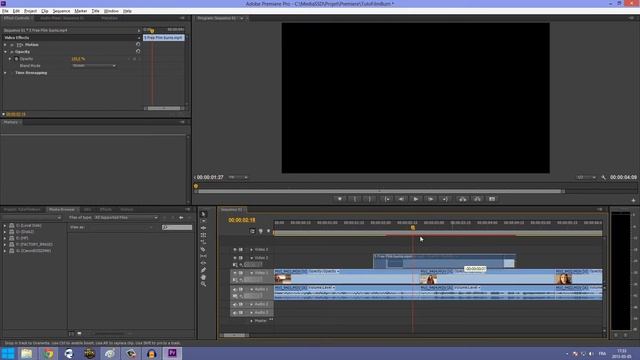Viewport: 640px width, 360px height.
Task: Open Button Editor plus icon
Action: (x=633, y=200)
